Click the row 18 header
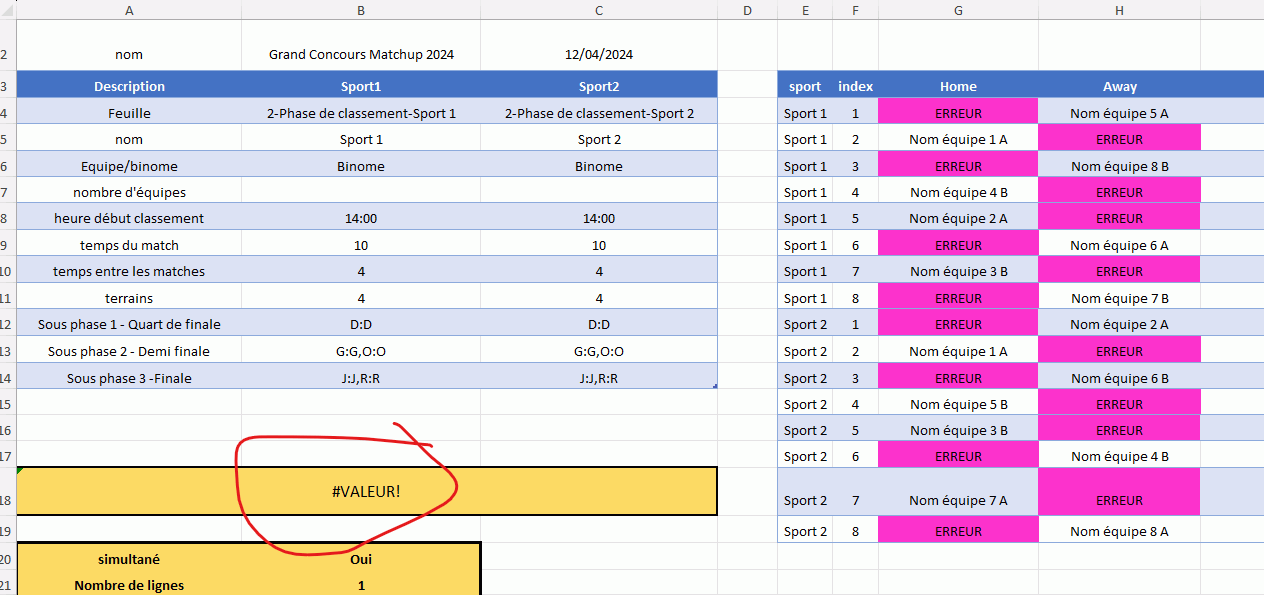Viewport: 1264px width, 595px height. click(7, 491)
